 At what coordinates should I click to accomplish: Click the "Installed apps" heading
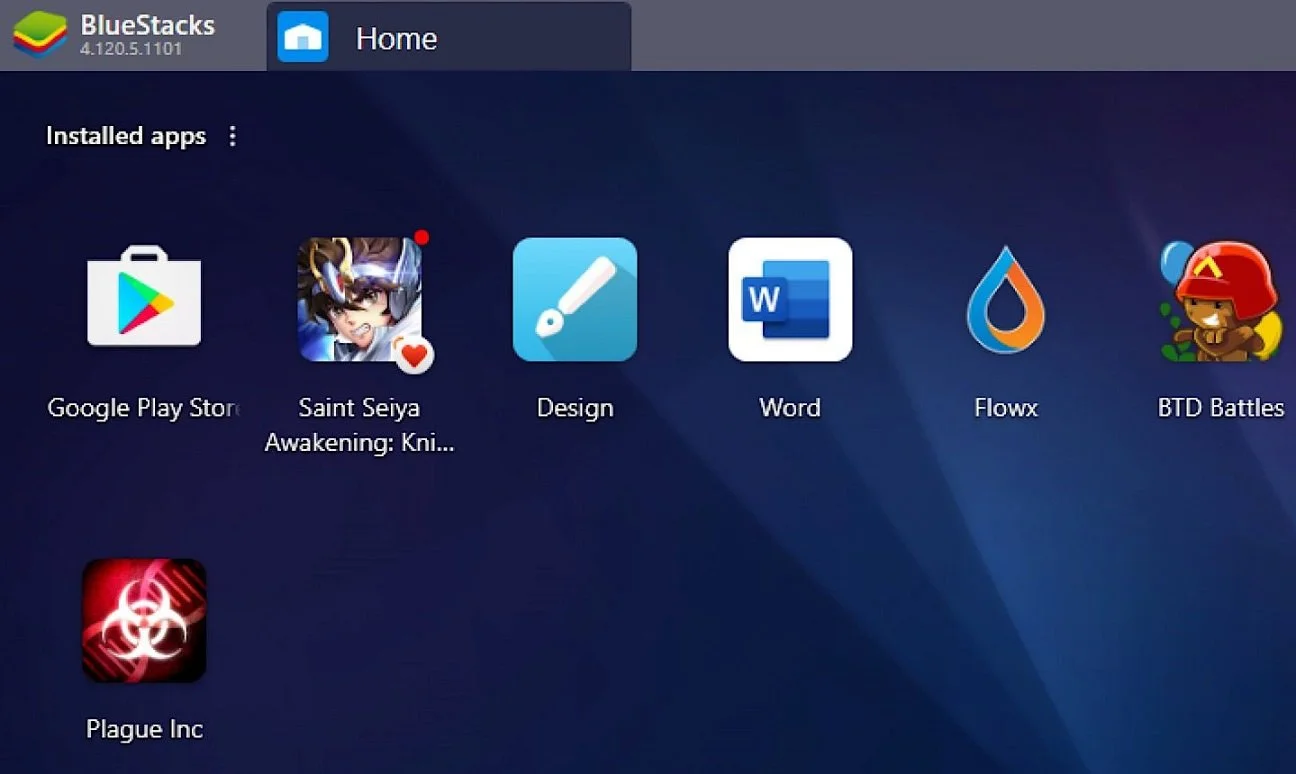click(x=126, y=136)
